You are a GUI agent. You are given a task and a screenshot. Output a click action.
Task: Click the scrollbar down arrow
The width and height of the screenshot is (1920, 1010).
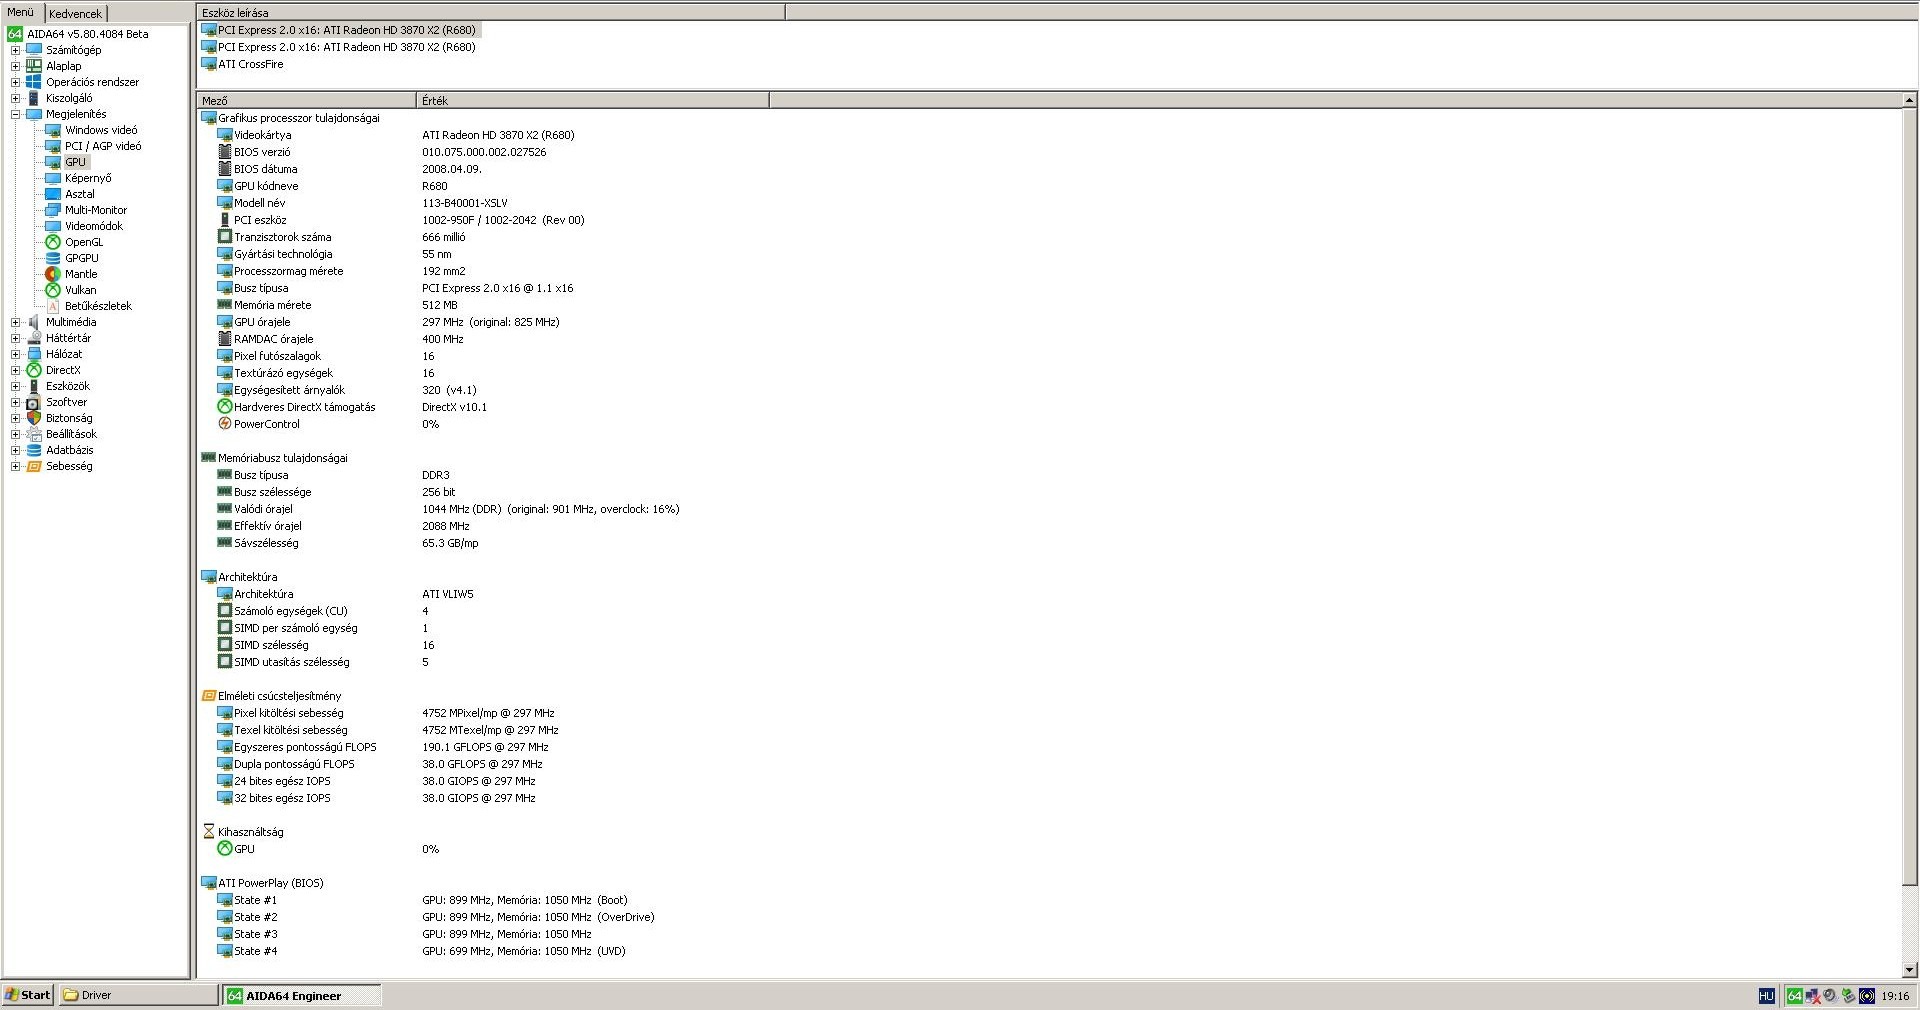coord(1909,969)
